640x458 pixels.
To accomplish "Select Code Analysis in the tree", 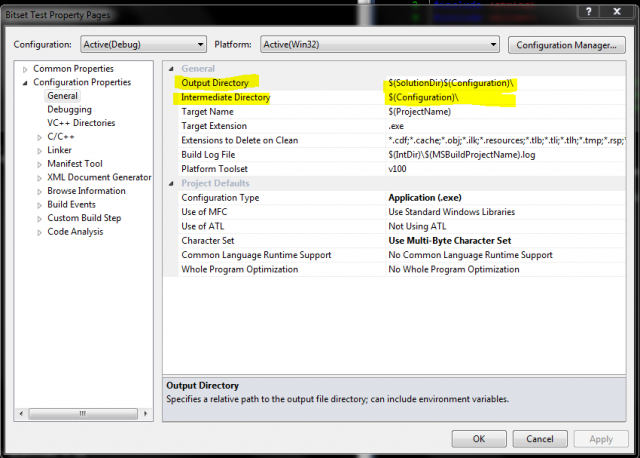I will click(75, 231).
